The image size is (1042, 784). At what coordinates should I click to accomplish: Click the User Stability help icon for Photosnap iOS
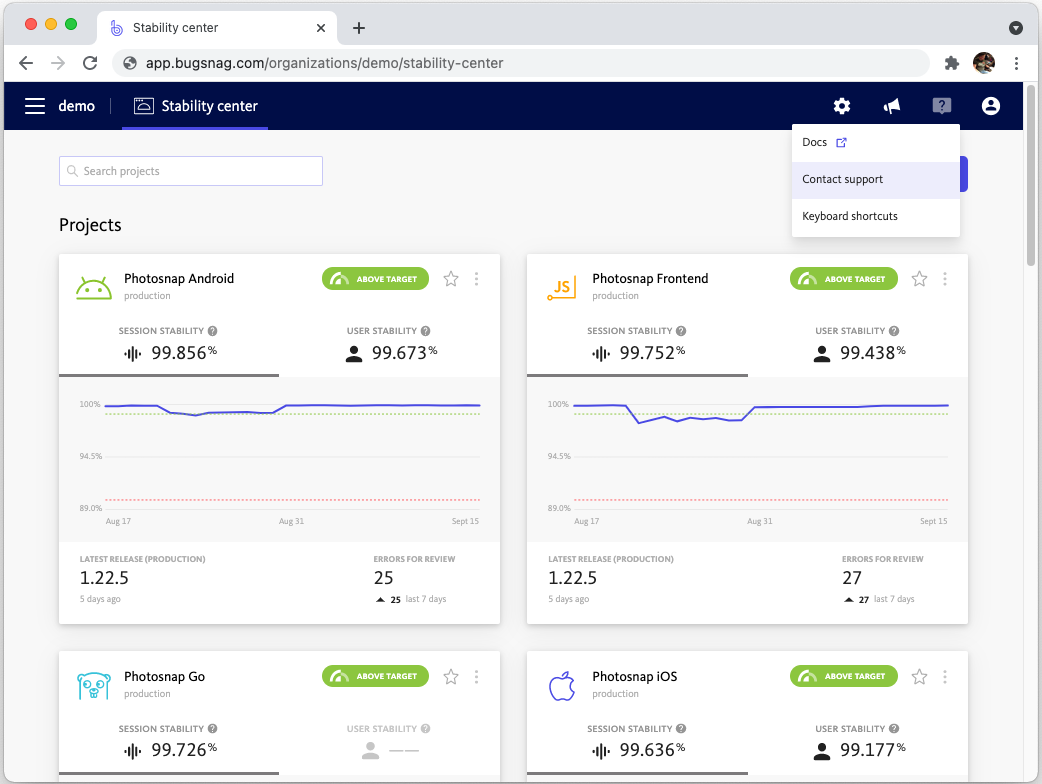[894, 729]
